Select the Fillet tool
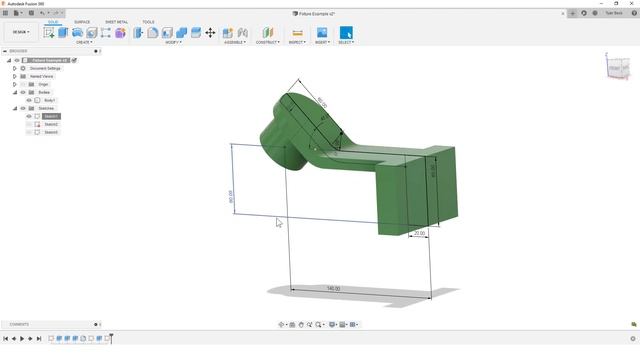The image size is (640, 360). tap(153, 33)
